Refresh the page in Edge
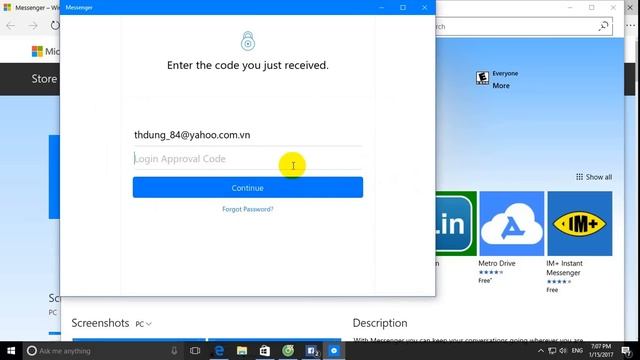This screenshot has height=360, width=640. pos(55,26)
